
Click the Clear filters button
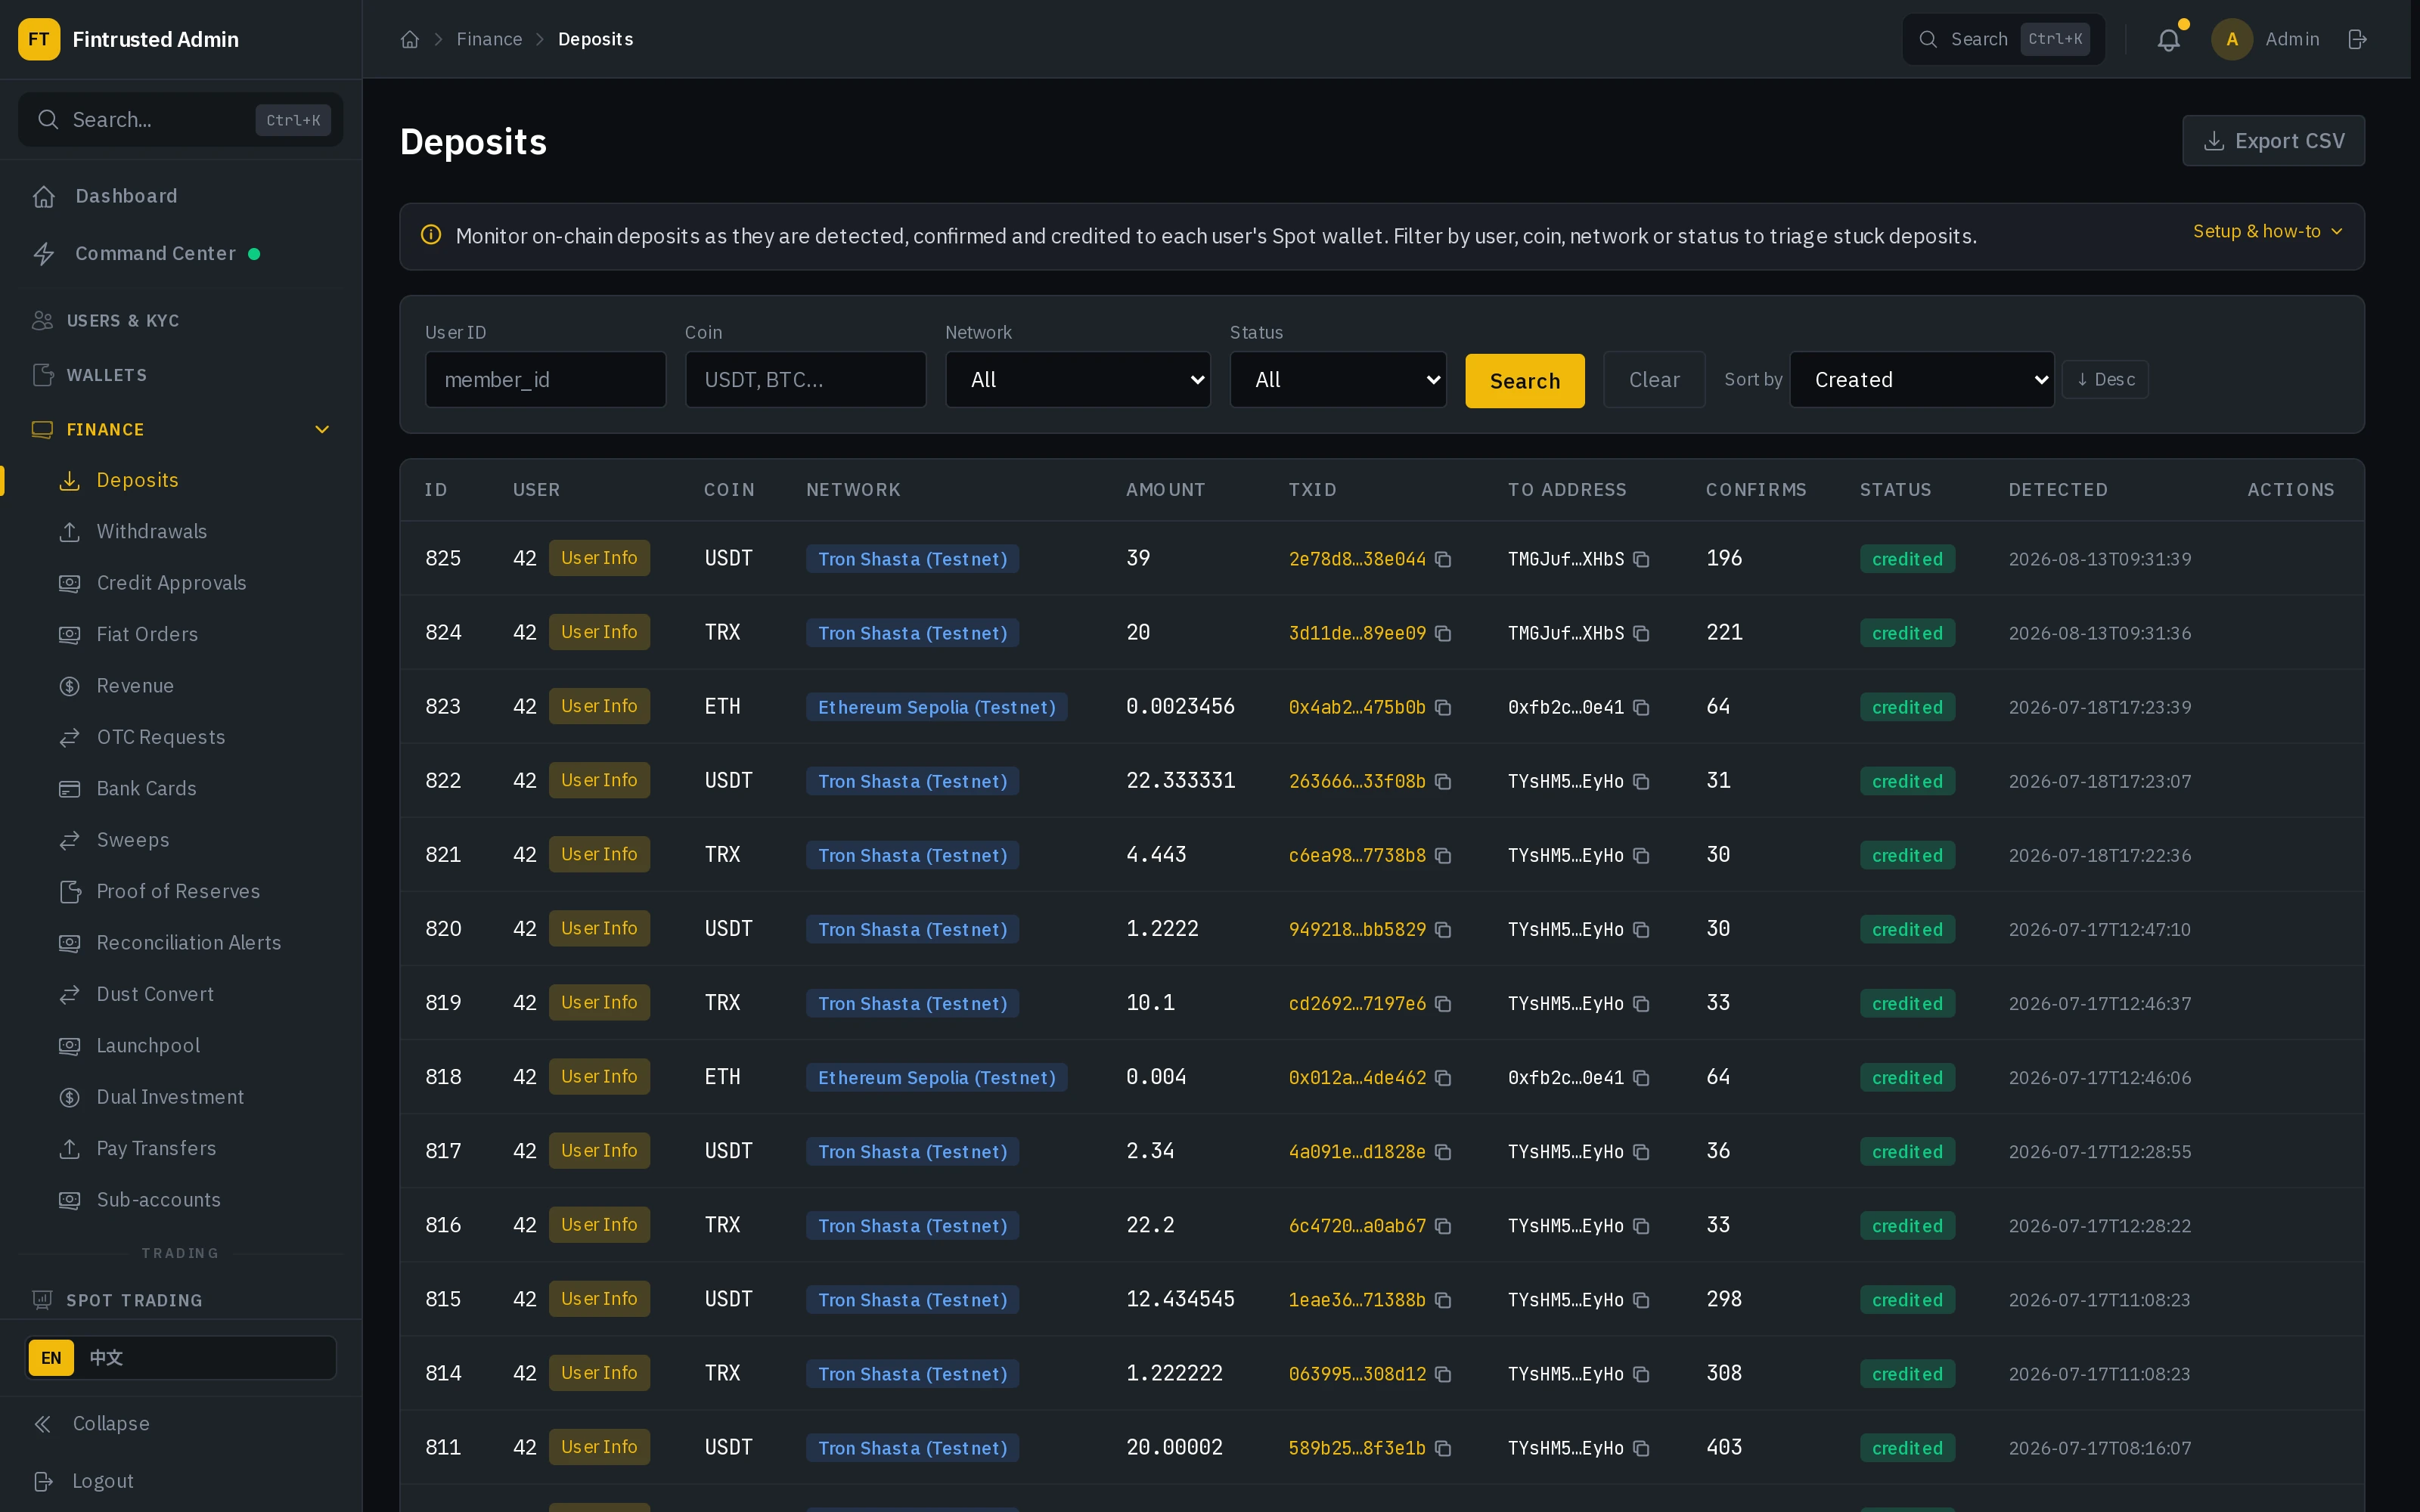(x=1654, y=379)
